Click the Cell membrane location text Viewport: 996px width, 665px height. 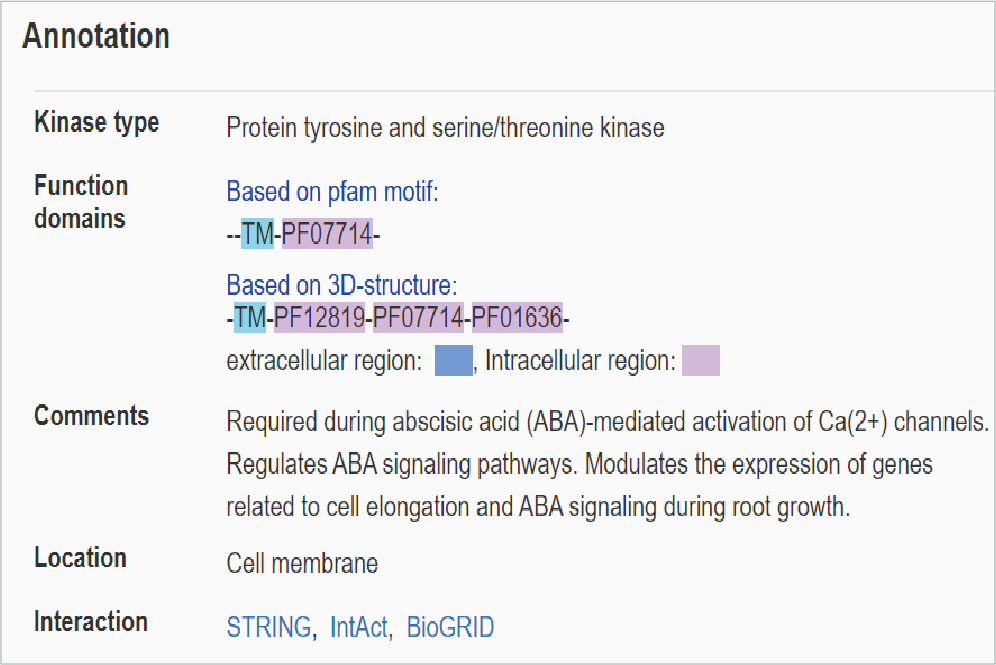coord(302,563)
